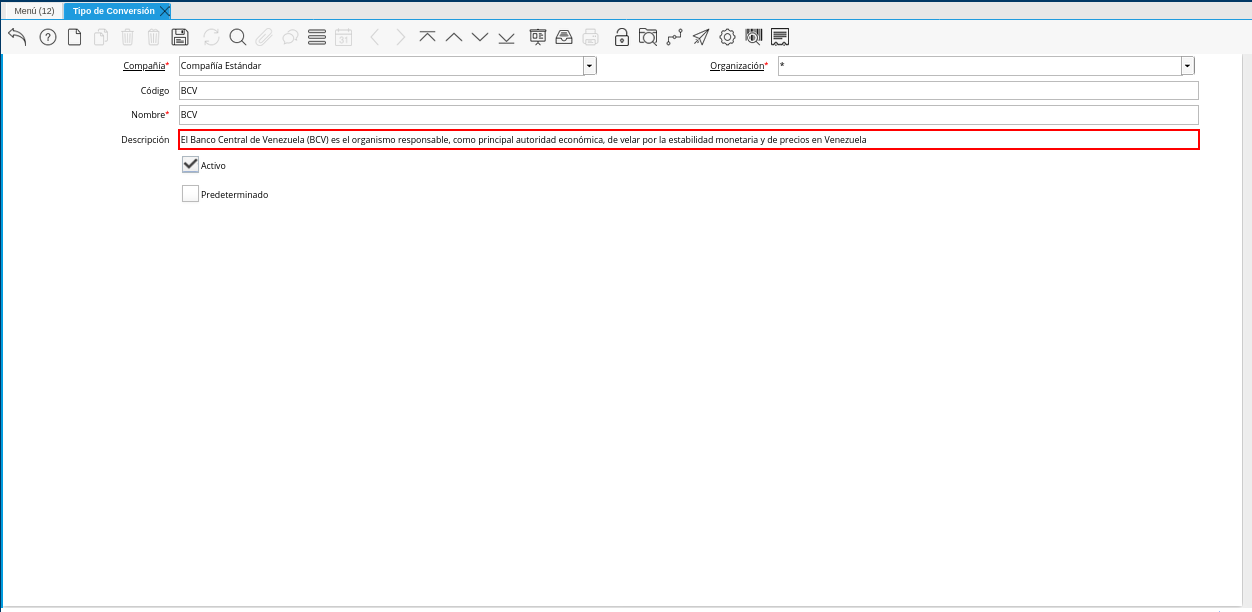Click into the Nombre field

tap(688, 115)
